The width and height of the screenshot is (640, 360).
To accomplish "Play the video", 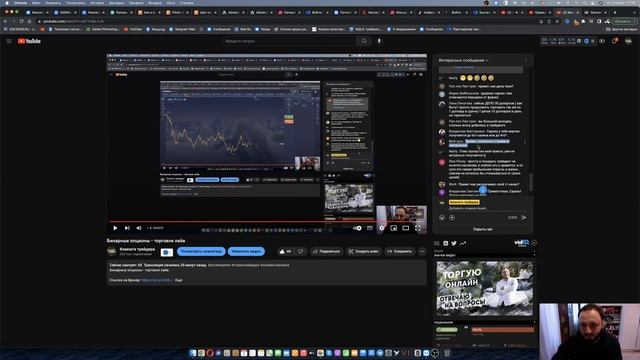I will pyautogui.click(x=115, y=228).
